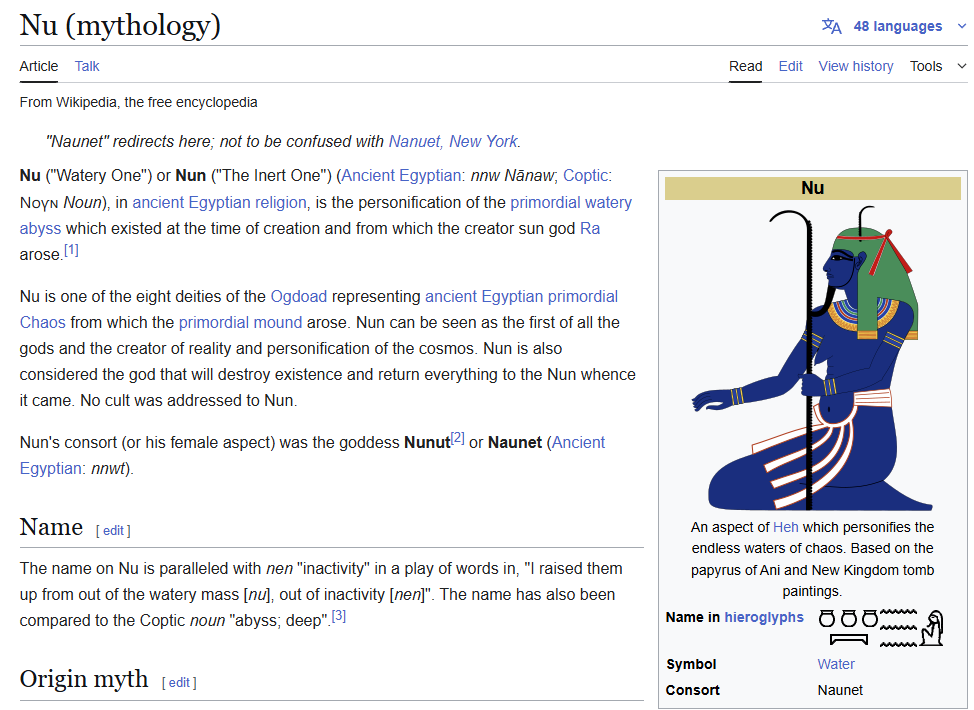
Task: Open the Talk tab
Action: coord(87,66)
